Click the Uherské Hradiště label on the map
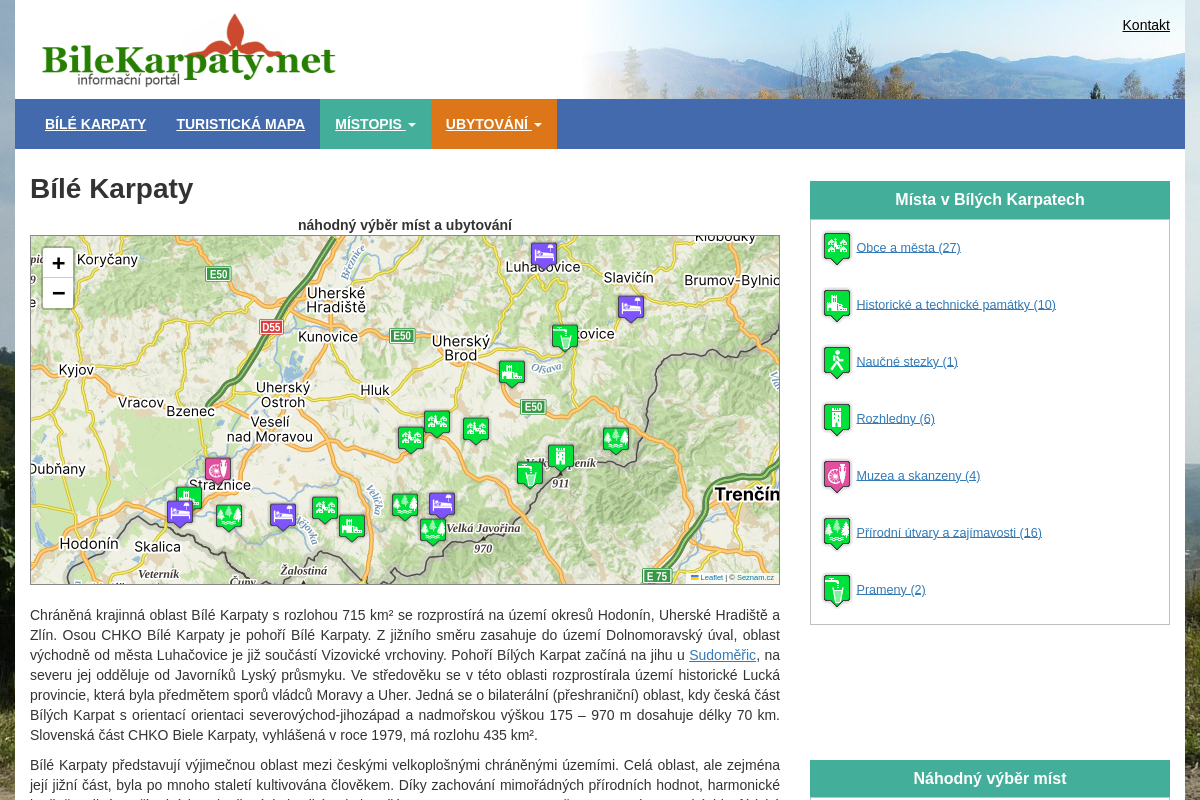The width and height of the screenshot is (1200, 800). (x=336, y=300)
